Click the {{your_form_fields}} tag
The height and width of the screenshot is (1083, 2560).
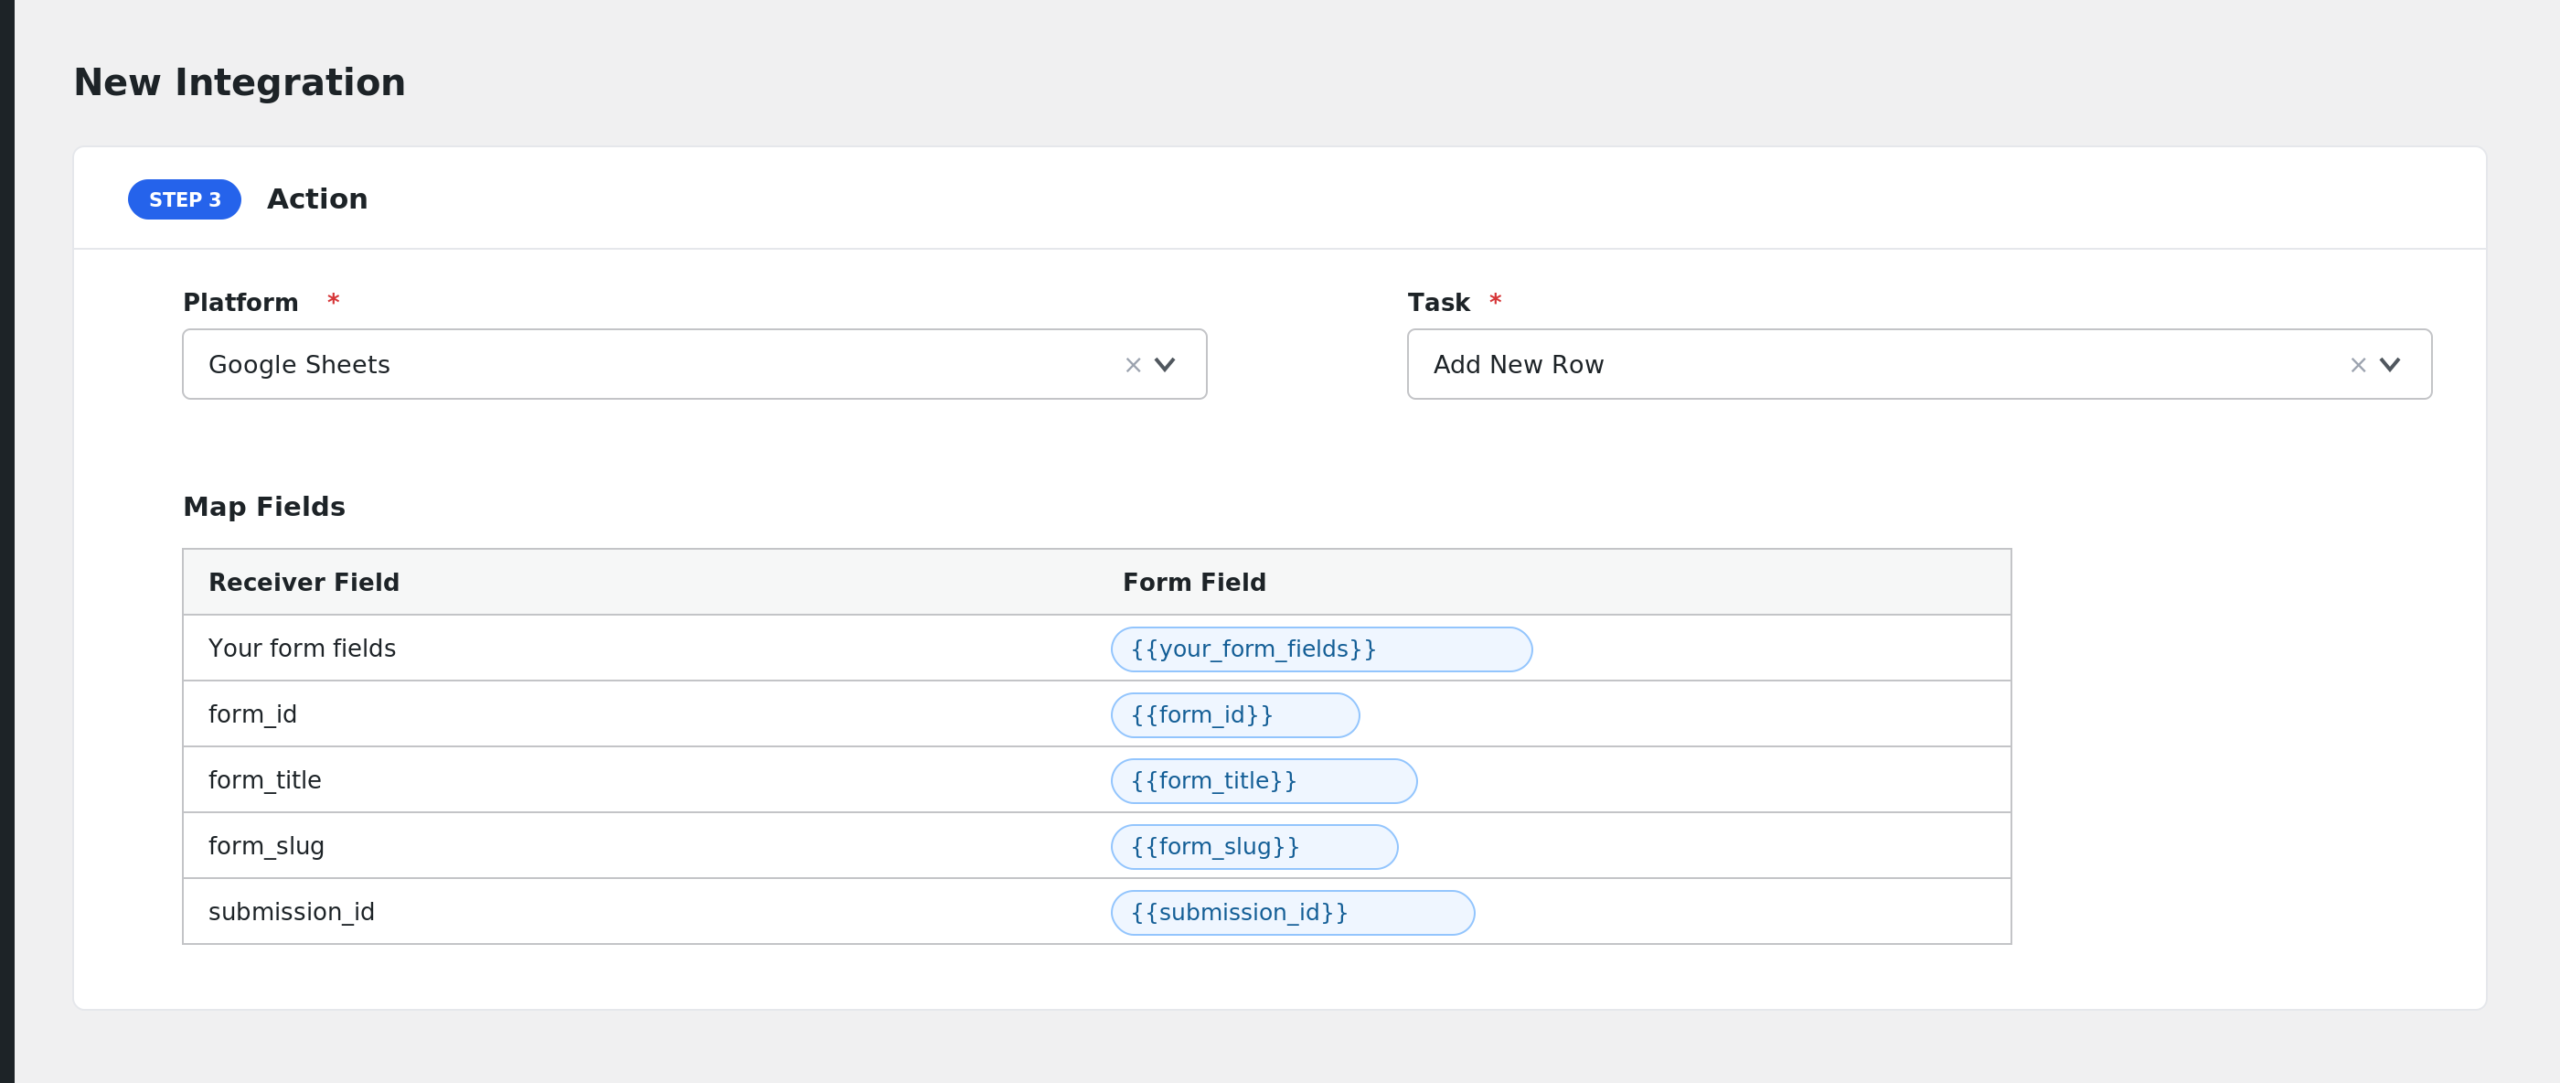coord(1321,649)
